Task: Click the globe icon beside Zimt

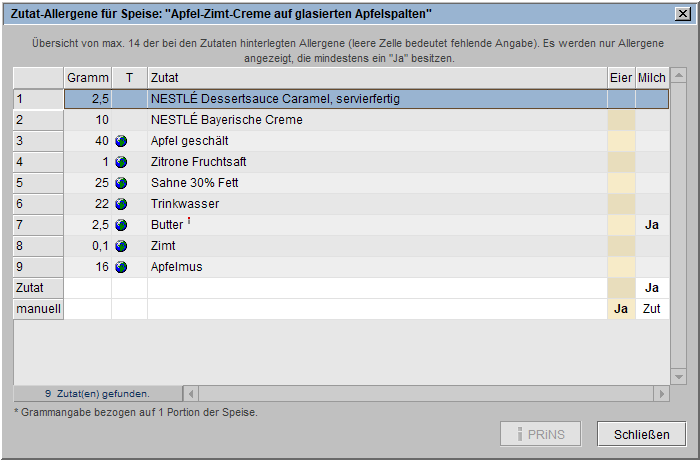Action: point(121,246)
